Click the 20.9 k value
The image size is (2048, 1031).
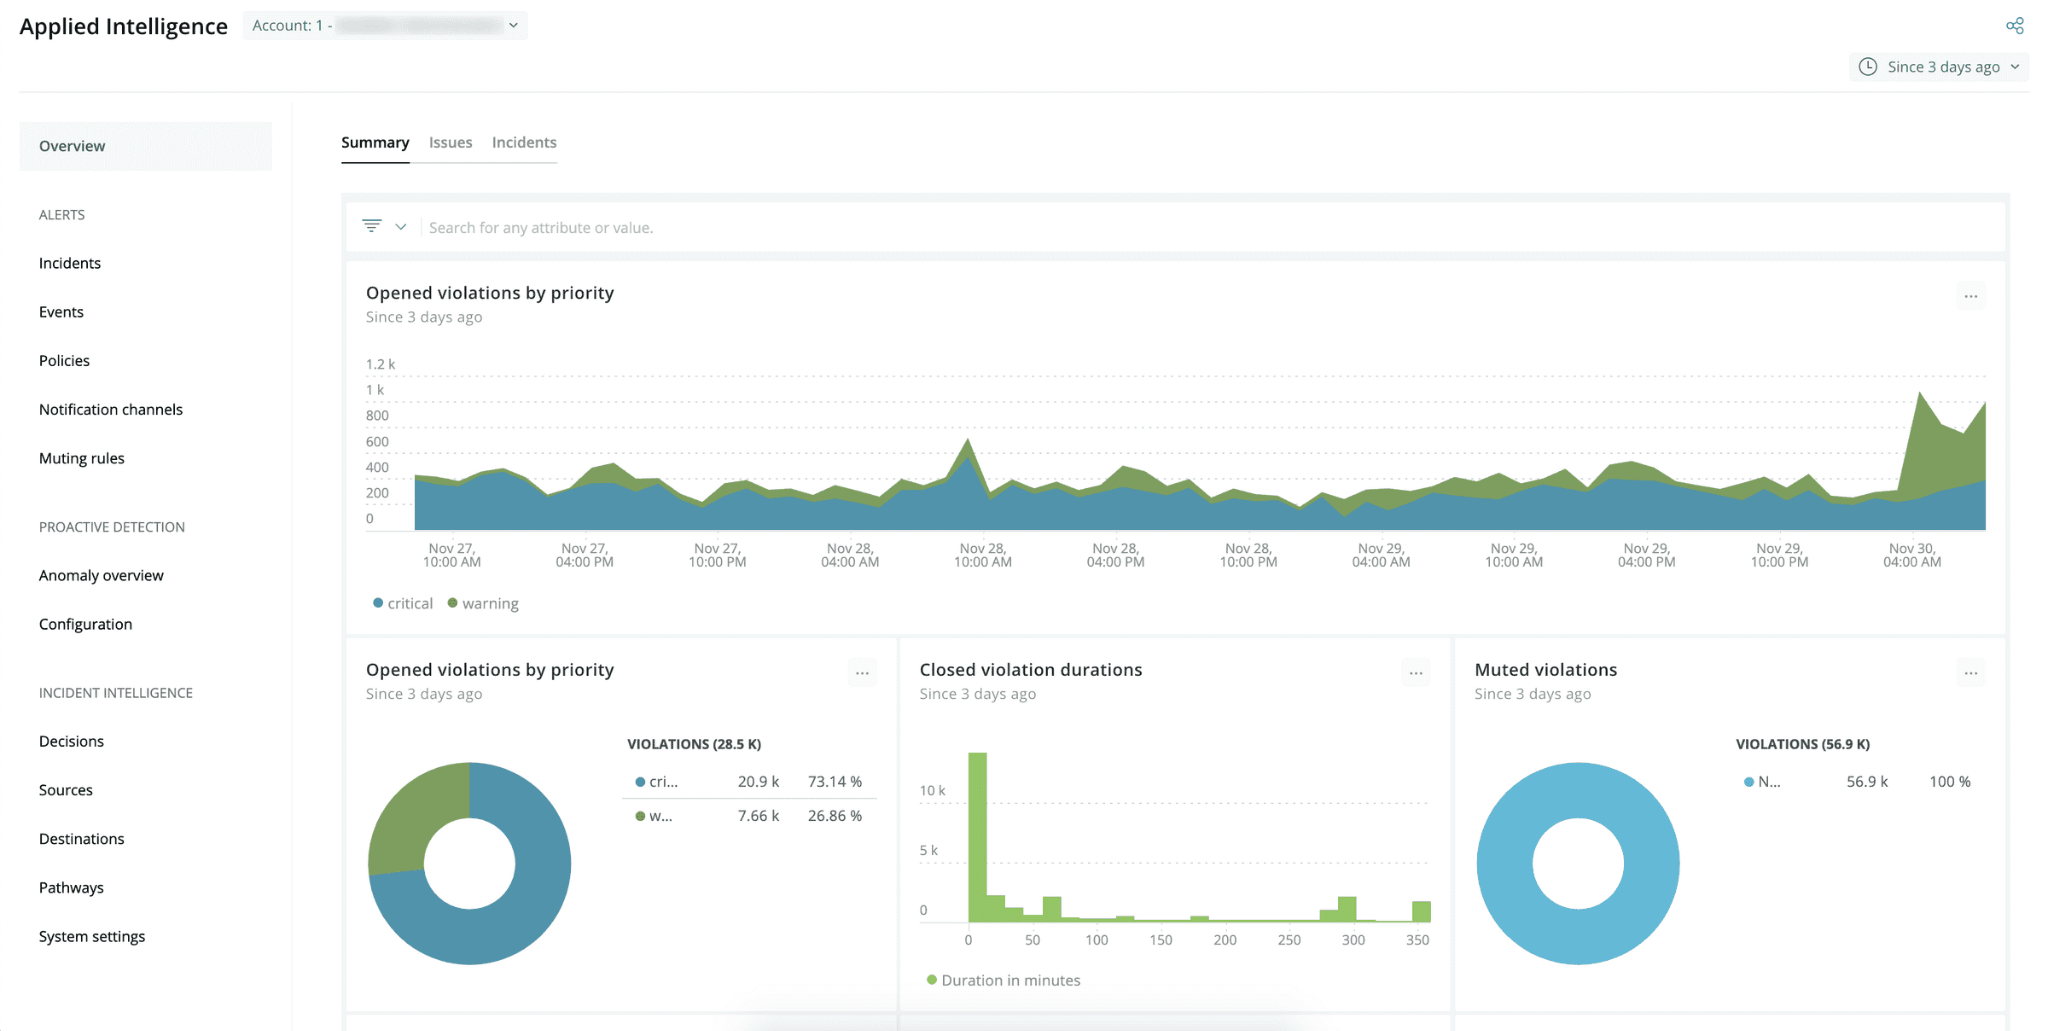[758, 781]
